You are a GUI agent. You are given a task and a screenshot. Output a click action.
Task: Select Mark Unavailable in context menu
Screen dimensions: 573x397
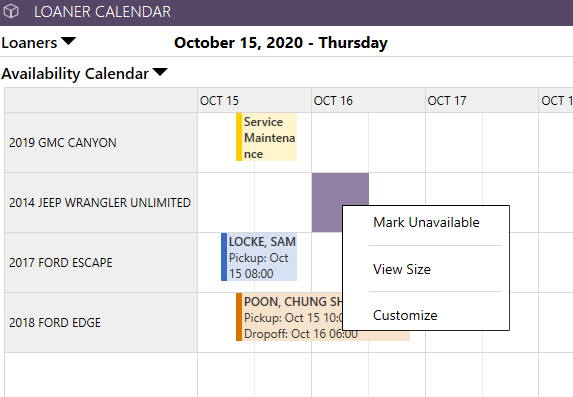426,222
